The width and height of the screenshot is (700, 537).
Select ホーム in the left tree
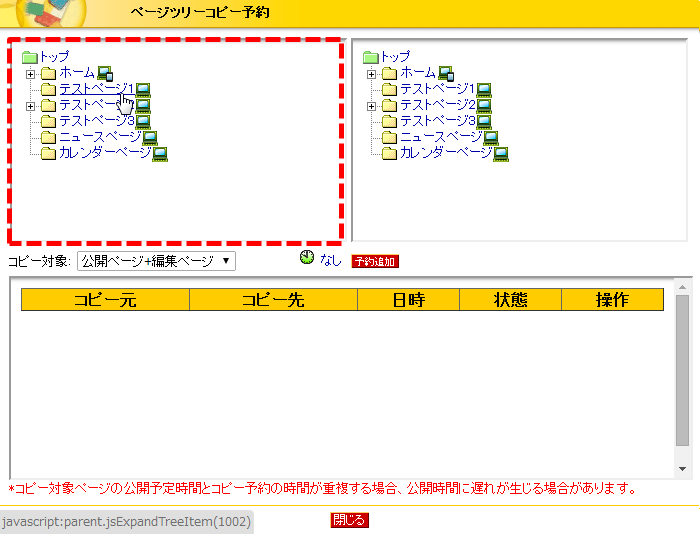[77, 72]
